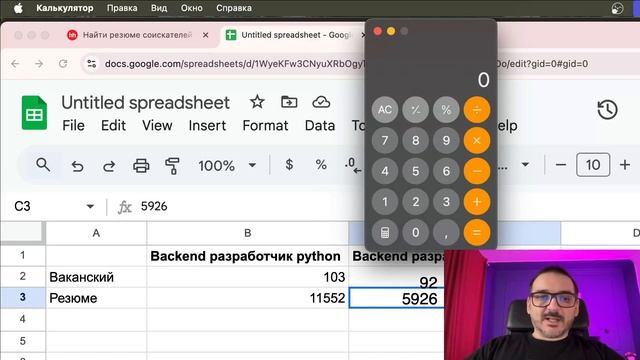
Task: Open the C3 name box dropdown
Action: pos(90,207)
